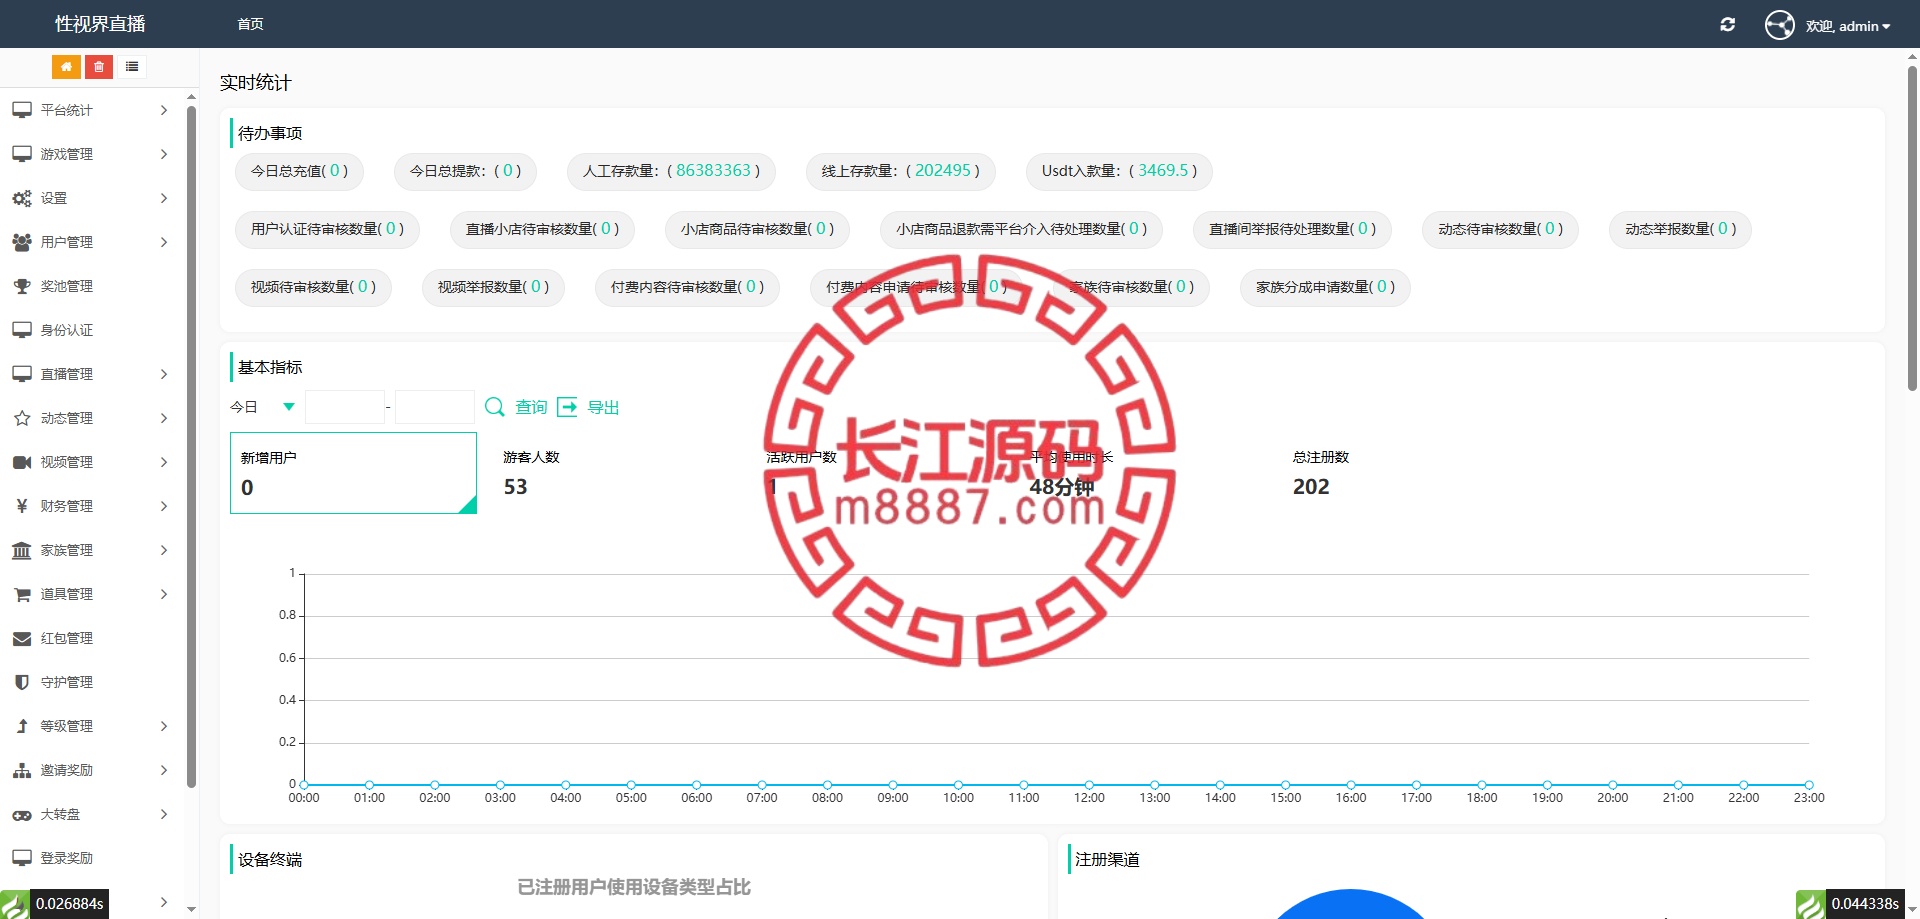Click the end date input field
This screenshot has height=919, width=1920.
click(435, 407)
